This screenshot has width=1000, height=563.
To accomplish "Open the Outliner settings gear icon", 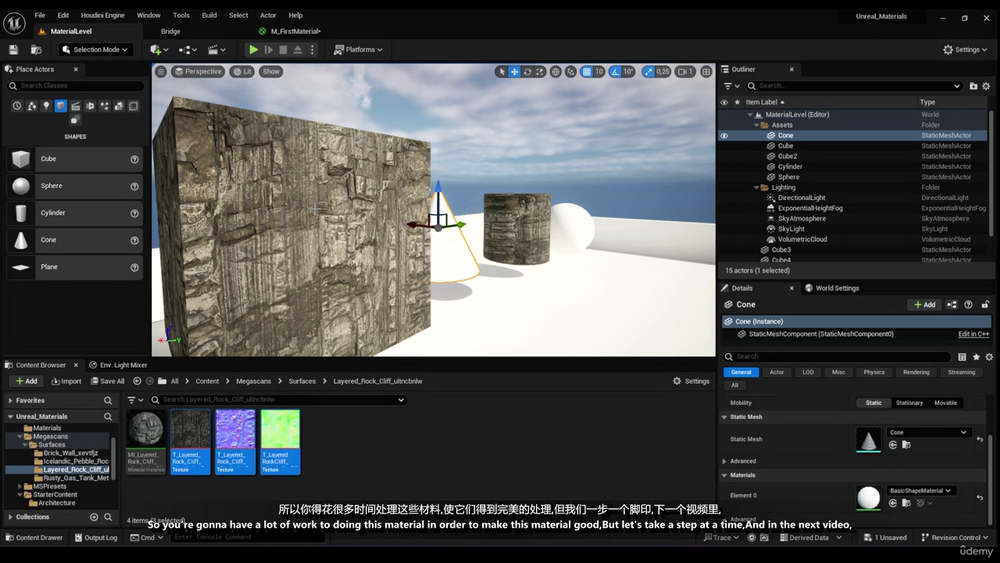I will pyautogui.click(x=986, y=85).
